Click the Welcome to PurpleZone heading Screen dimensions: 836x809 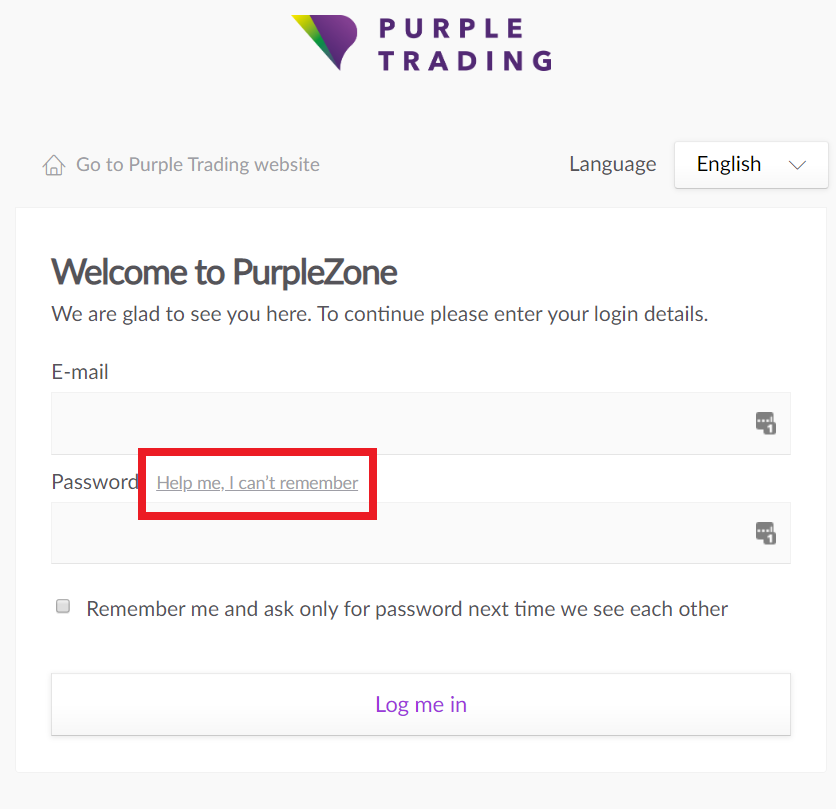[x=224, y=273]
